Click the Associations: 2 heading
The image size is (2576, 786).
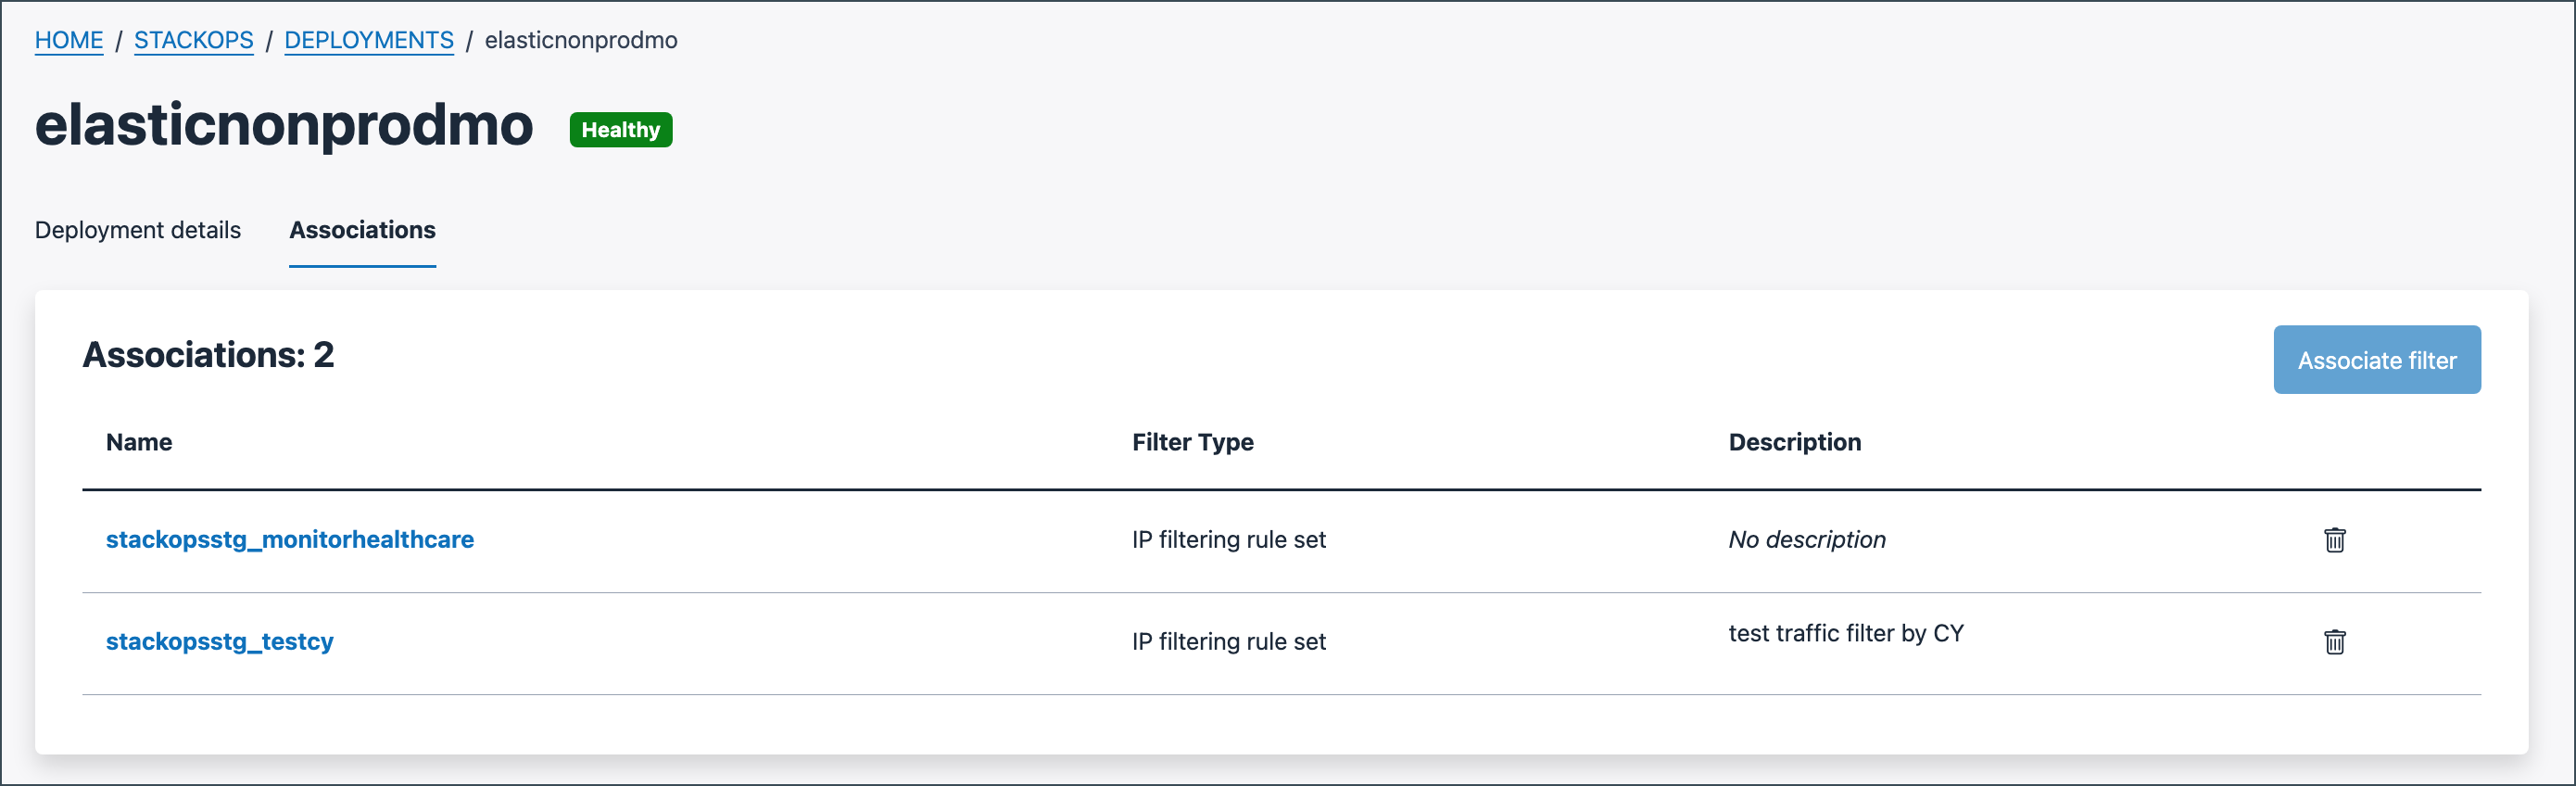208,357
